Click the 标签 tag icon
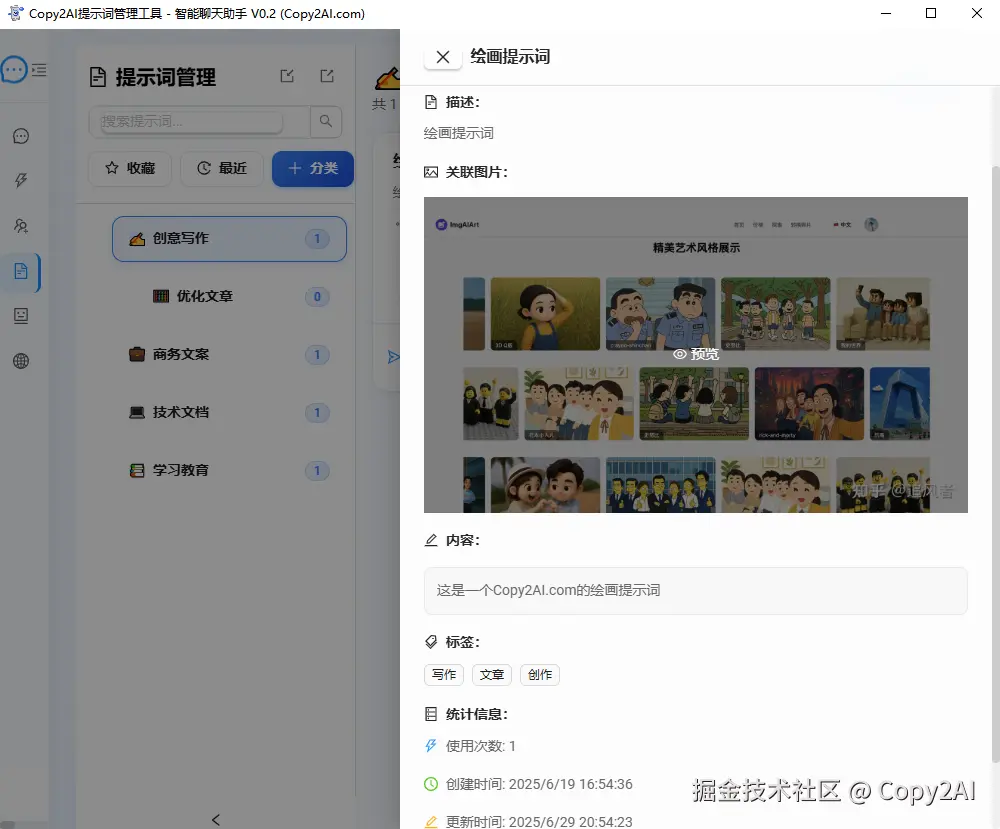 tap(431, 642)
